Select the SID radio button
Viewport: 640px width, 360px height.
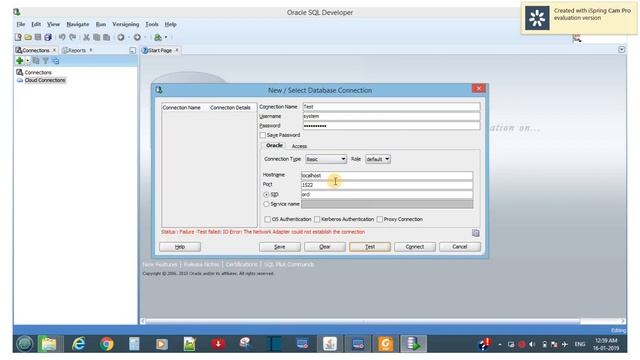click(266, 195)
